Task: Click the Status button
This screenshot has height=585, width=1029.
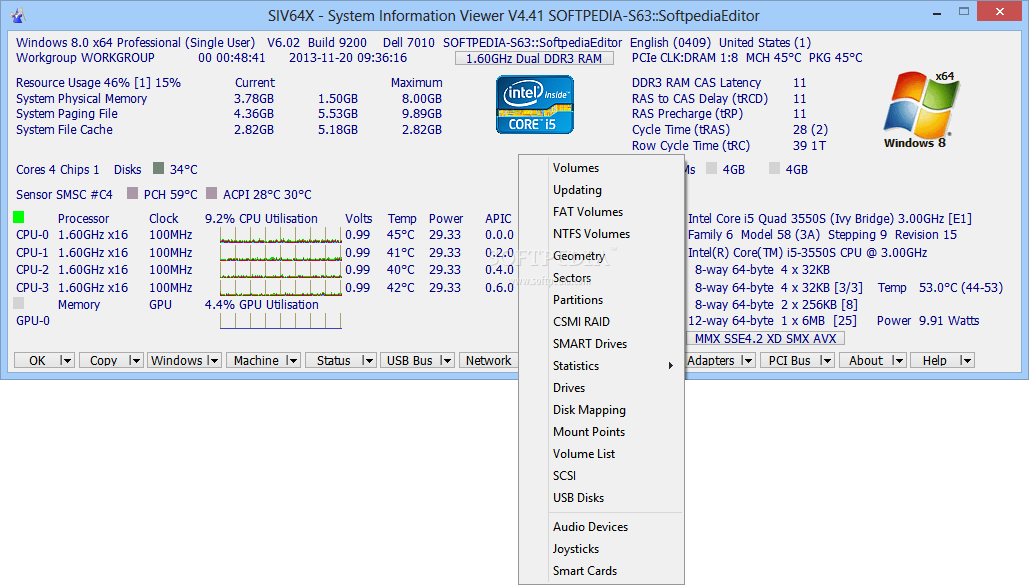Action: [333, 360]
